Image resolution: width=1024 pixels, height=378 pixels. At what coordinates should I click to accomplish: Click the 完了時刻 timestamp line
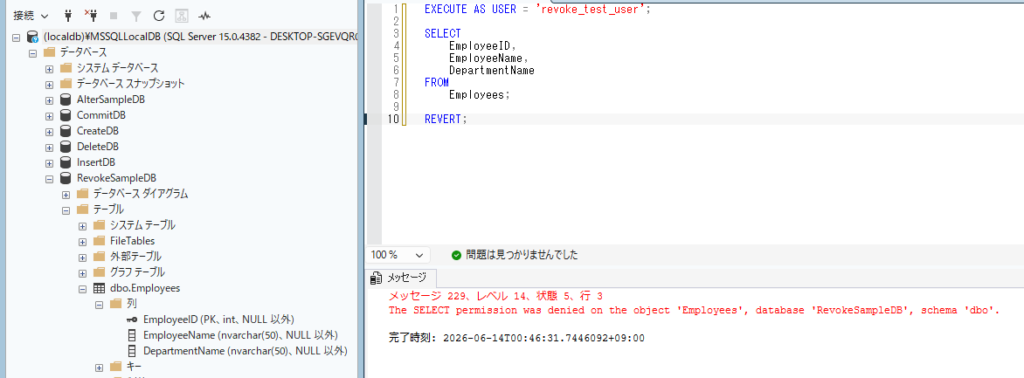point(517,338)
